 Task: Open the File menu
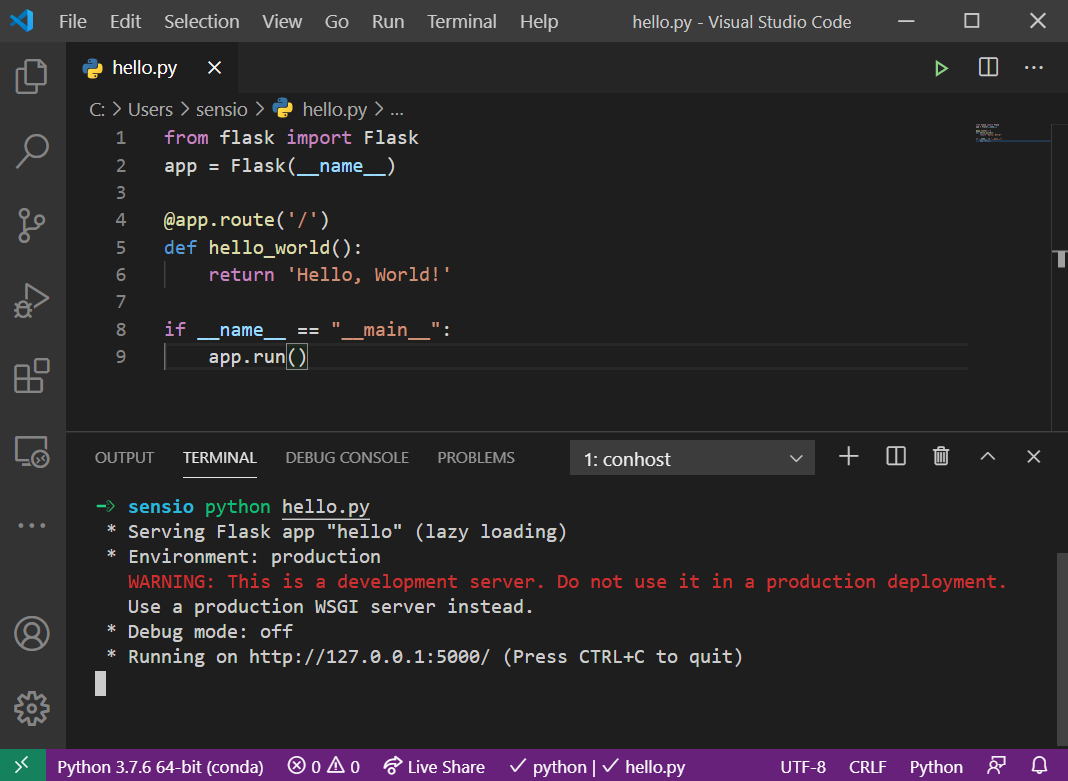(x=73, y=22)
